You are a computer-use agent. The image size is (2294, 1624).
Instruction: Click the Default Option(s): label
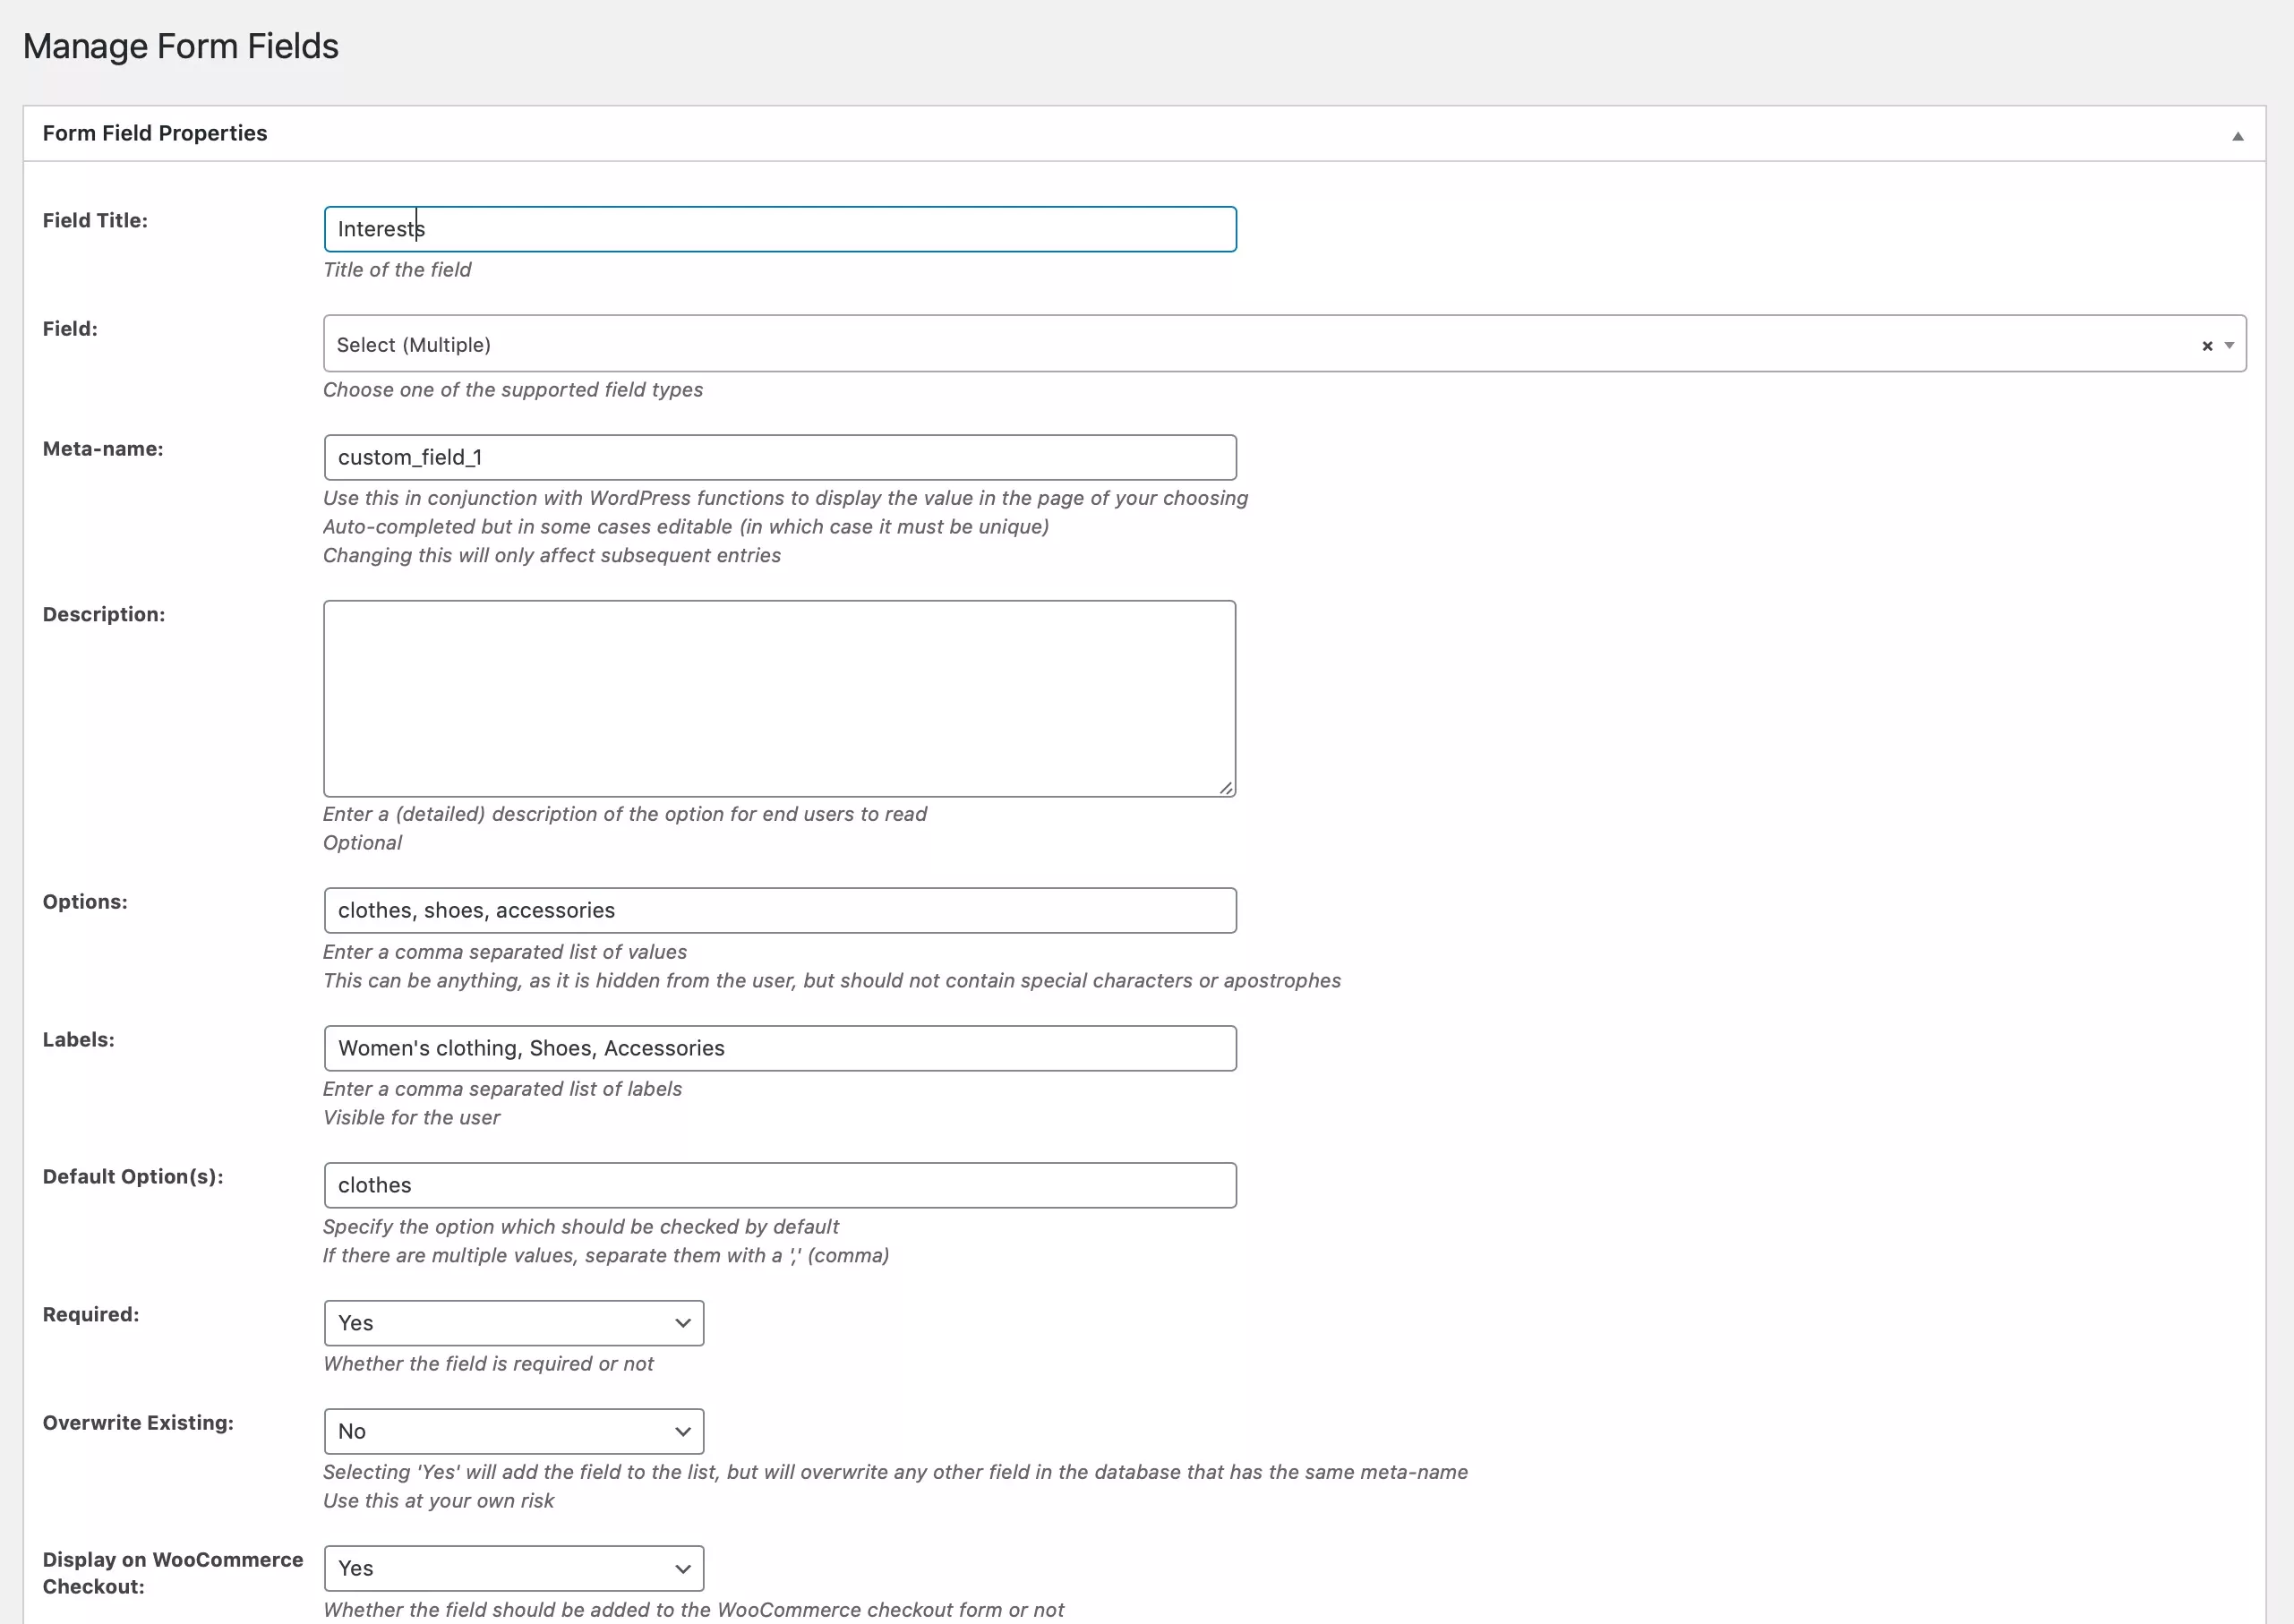pos(133,1176)
